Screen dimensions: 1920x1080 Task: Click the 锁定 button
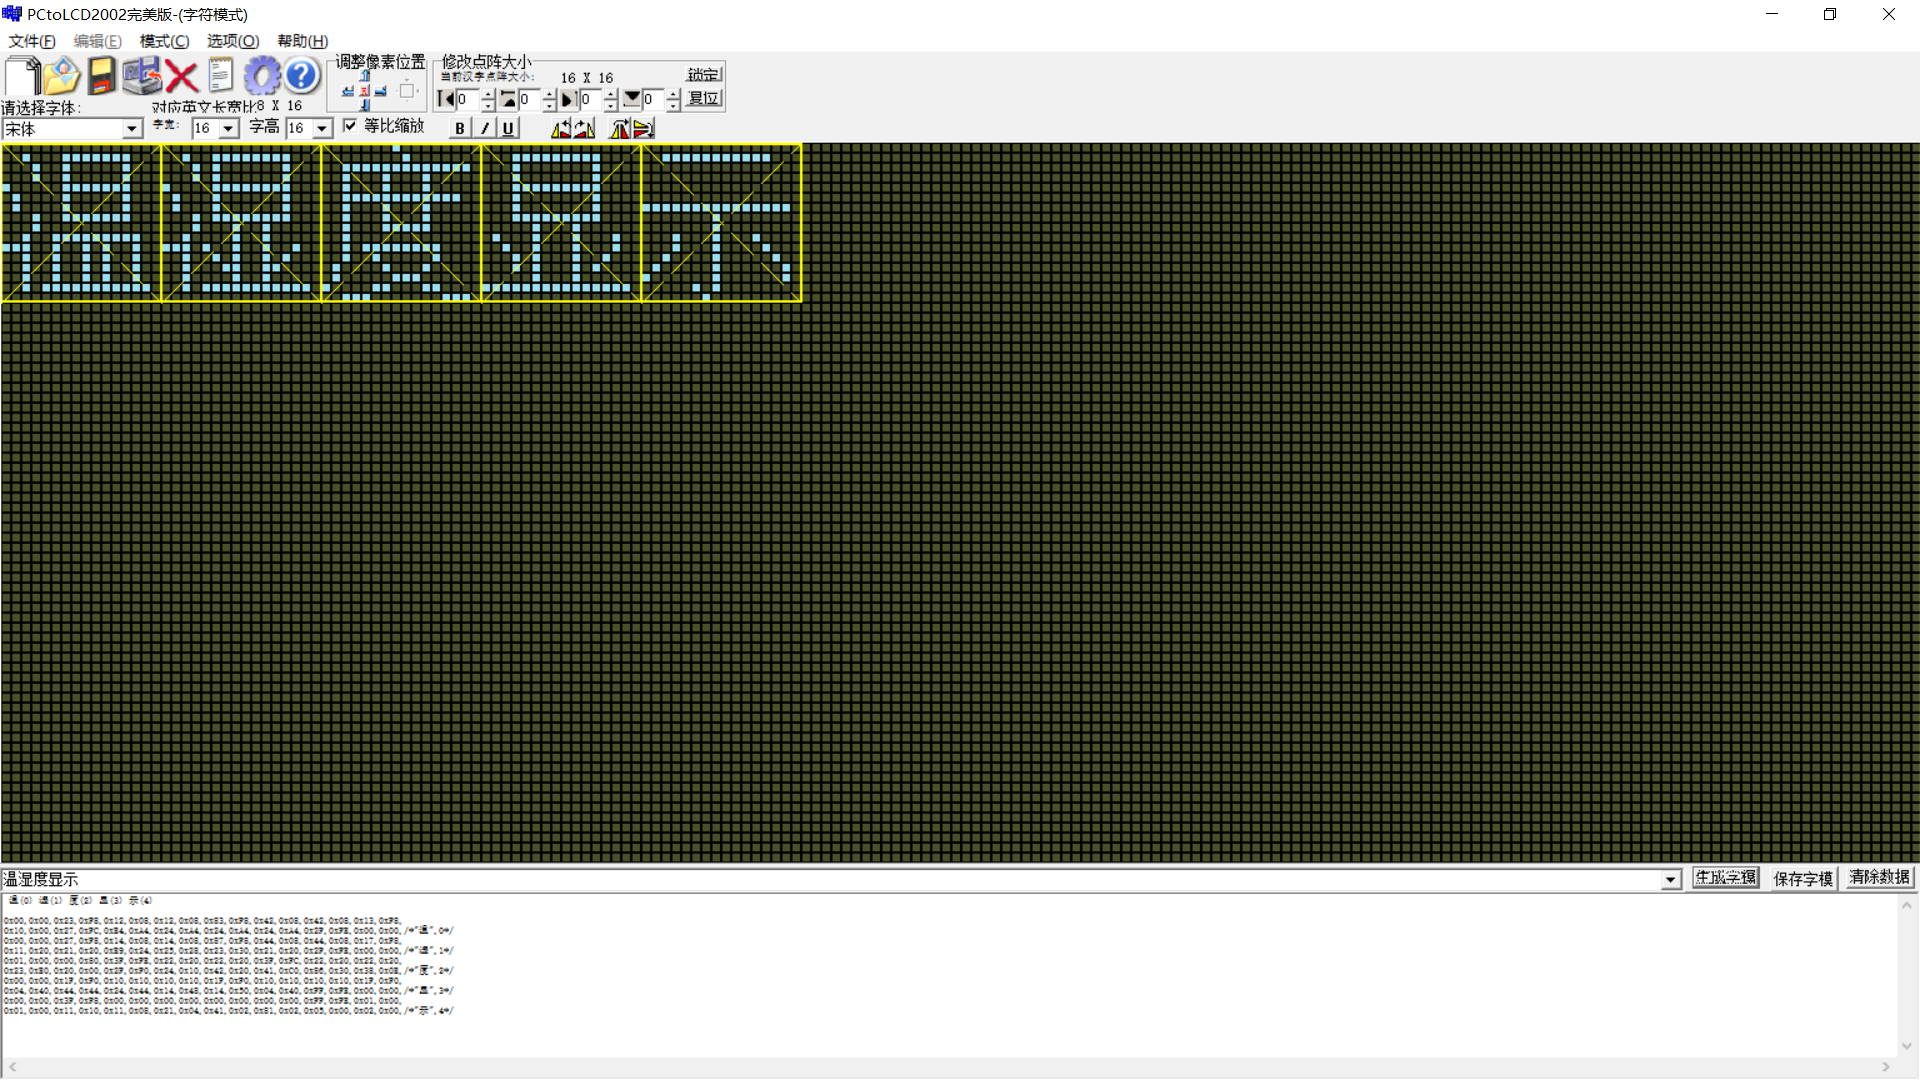point(704,74)
